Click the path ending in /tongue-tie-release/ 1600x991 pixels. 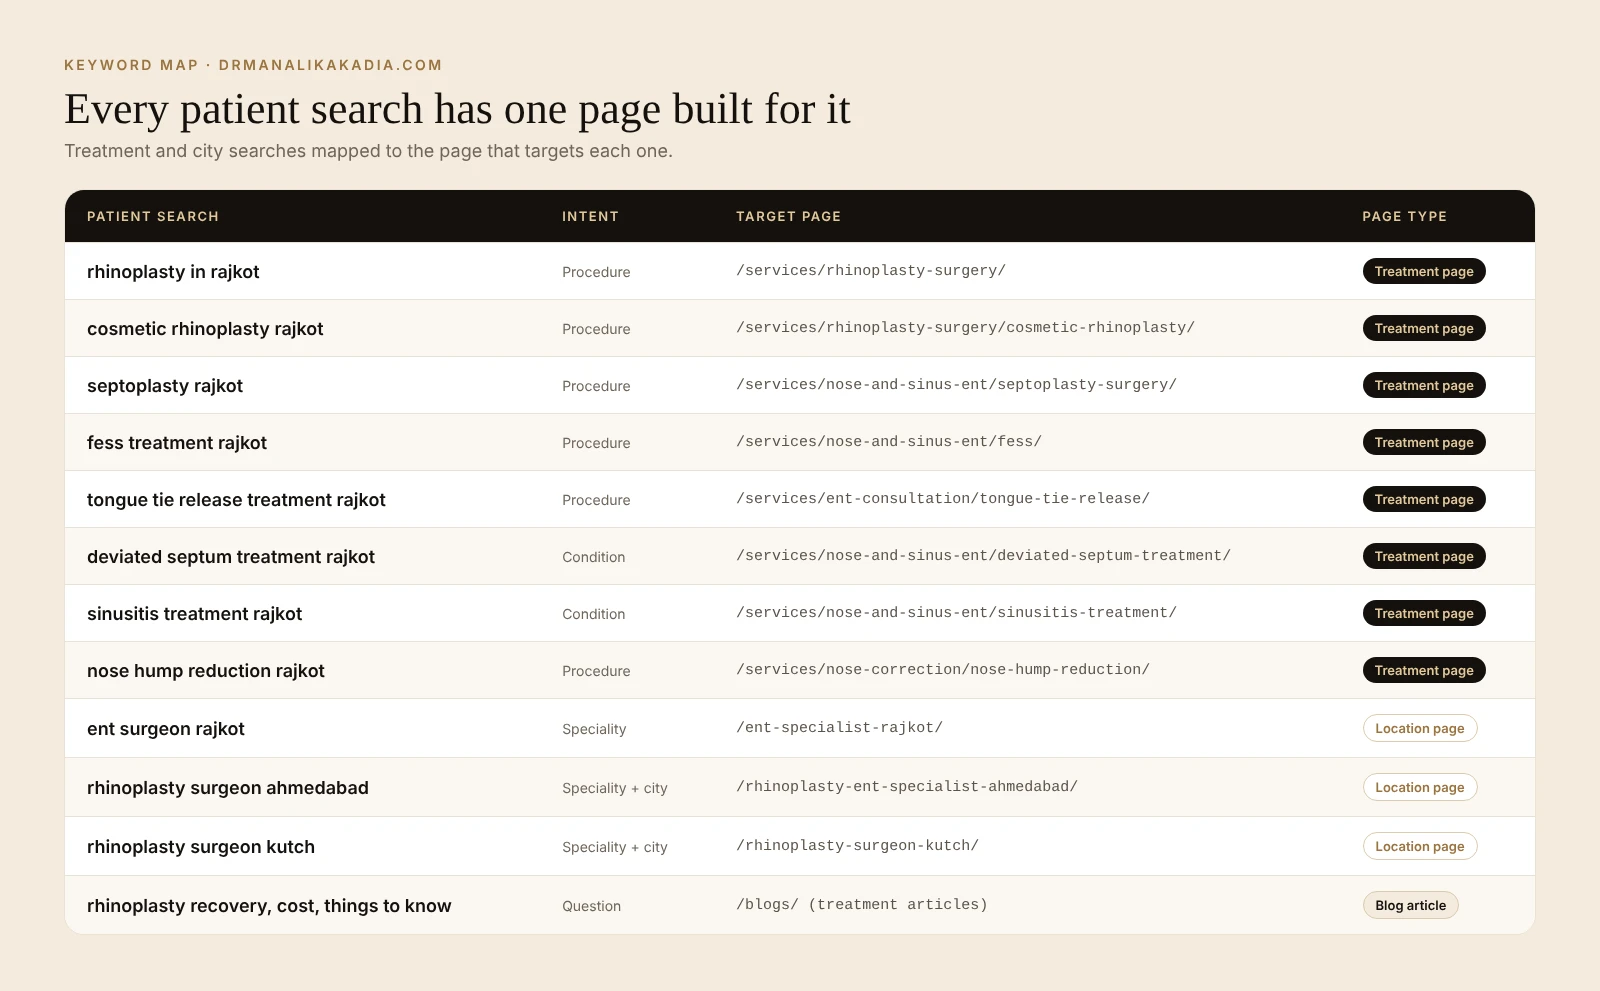(943, 498)
